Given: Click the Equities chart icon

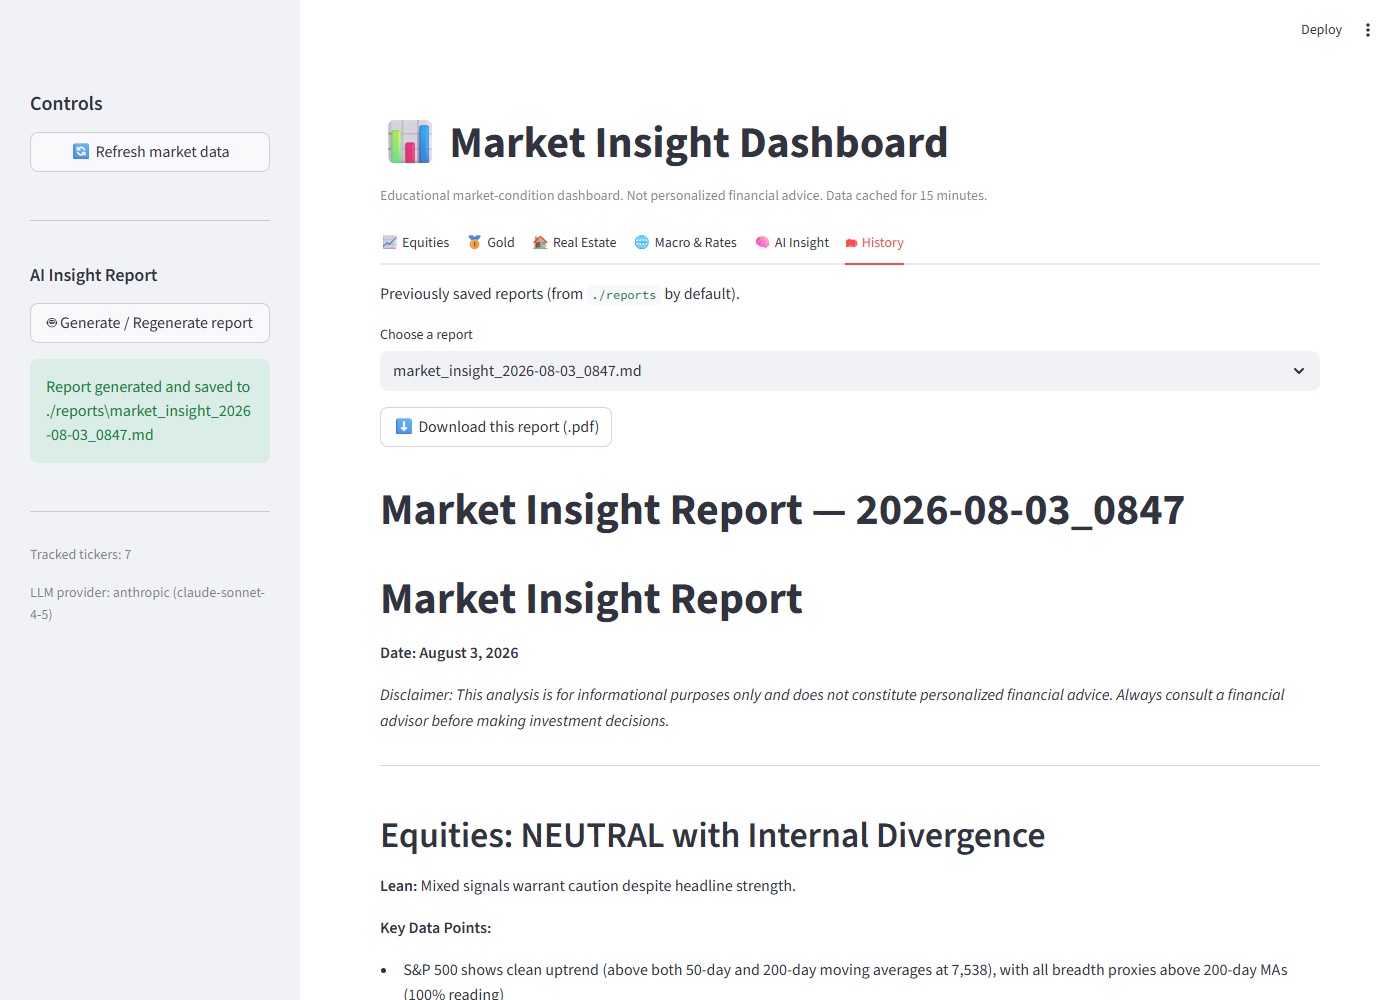Looking at the screenshot, I should (x=390, y=243).
